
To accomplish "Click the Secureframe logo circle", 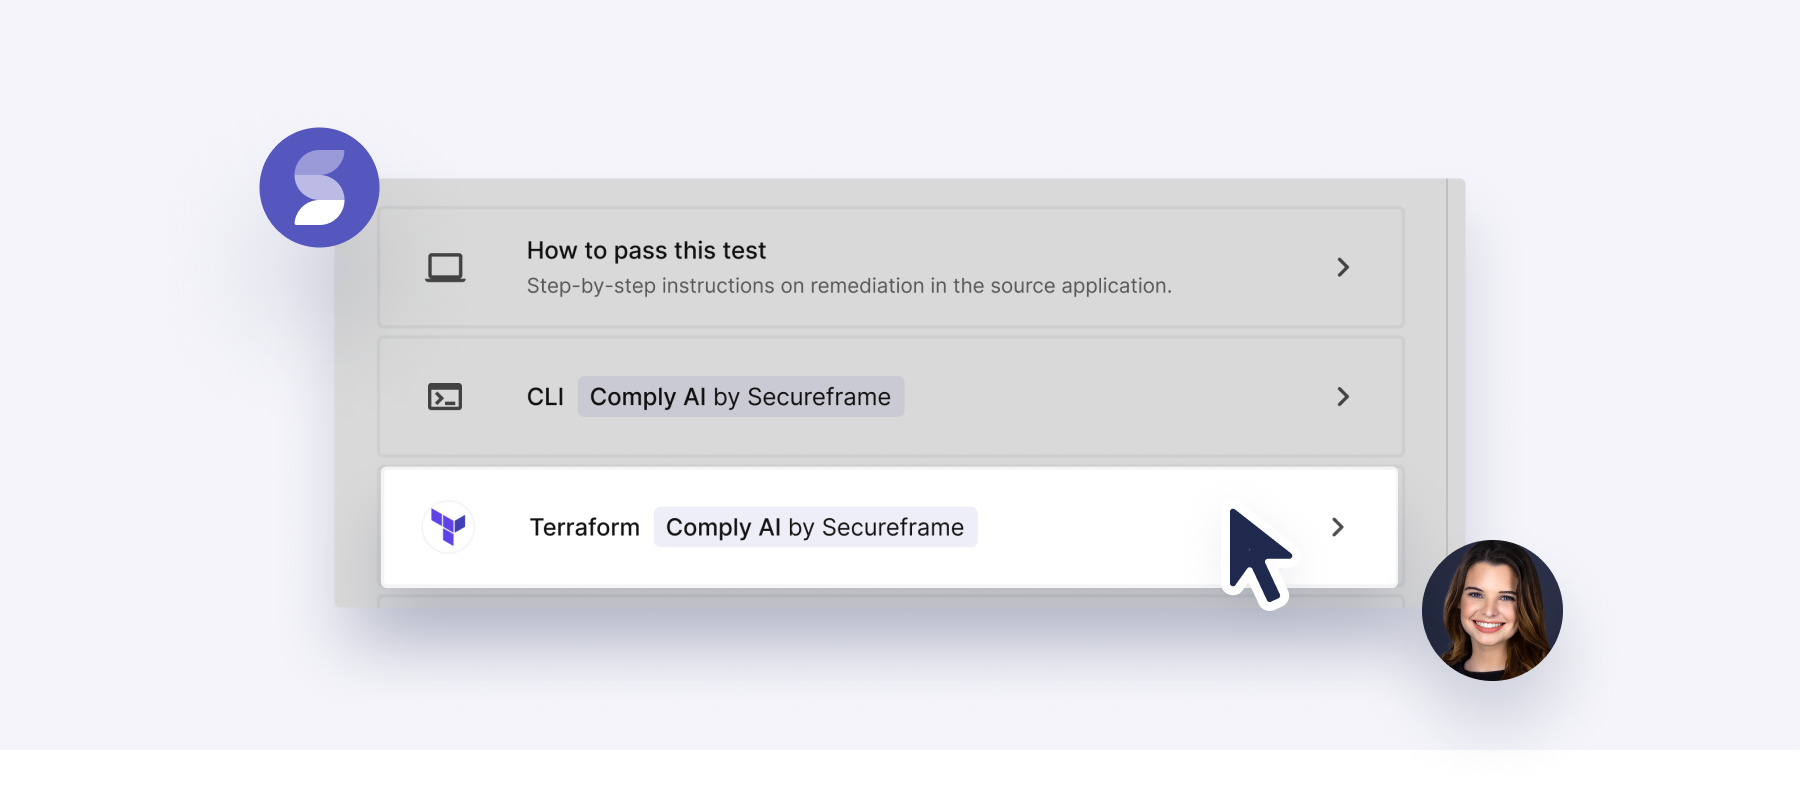I will (x=319, y=188).
